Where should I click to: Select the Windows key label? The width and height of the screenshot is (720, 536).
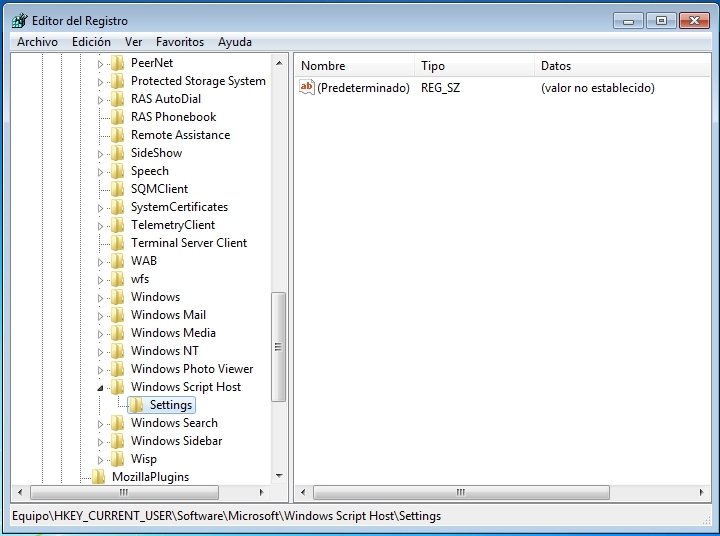point(155,297)
